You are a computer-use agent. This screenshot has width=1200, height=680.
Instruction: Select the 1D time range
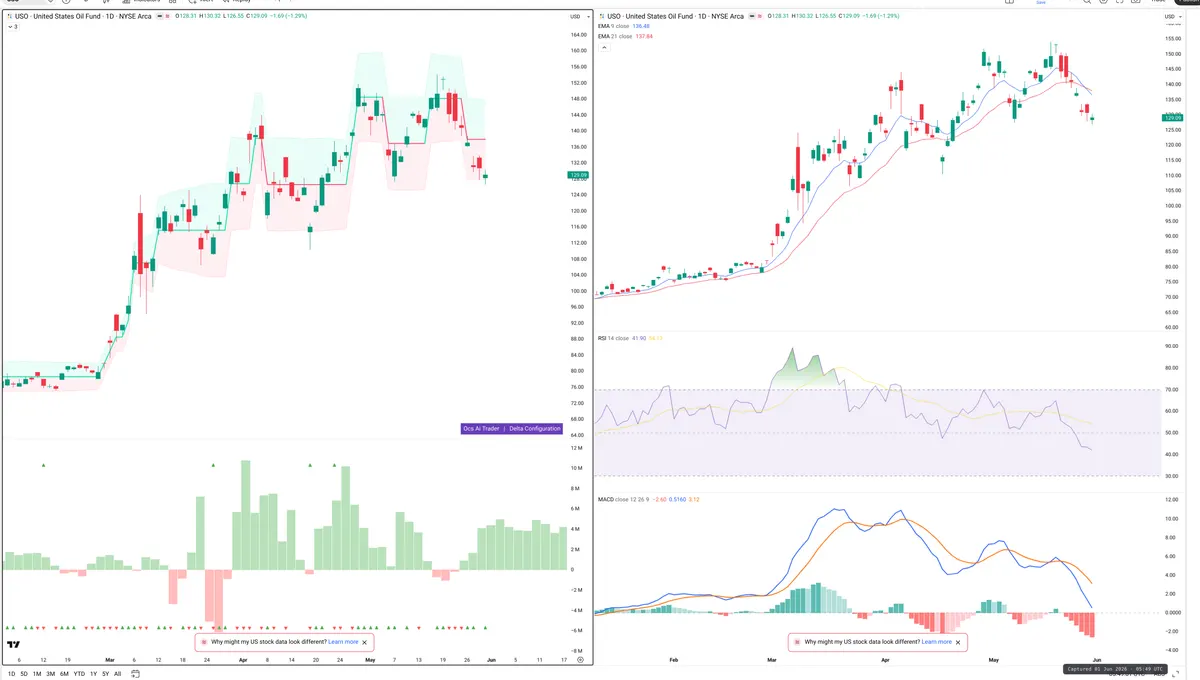coord(12,674)
